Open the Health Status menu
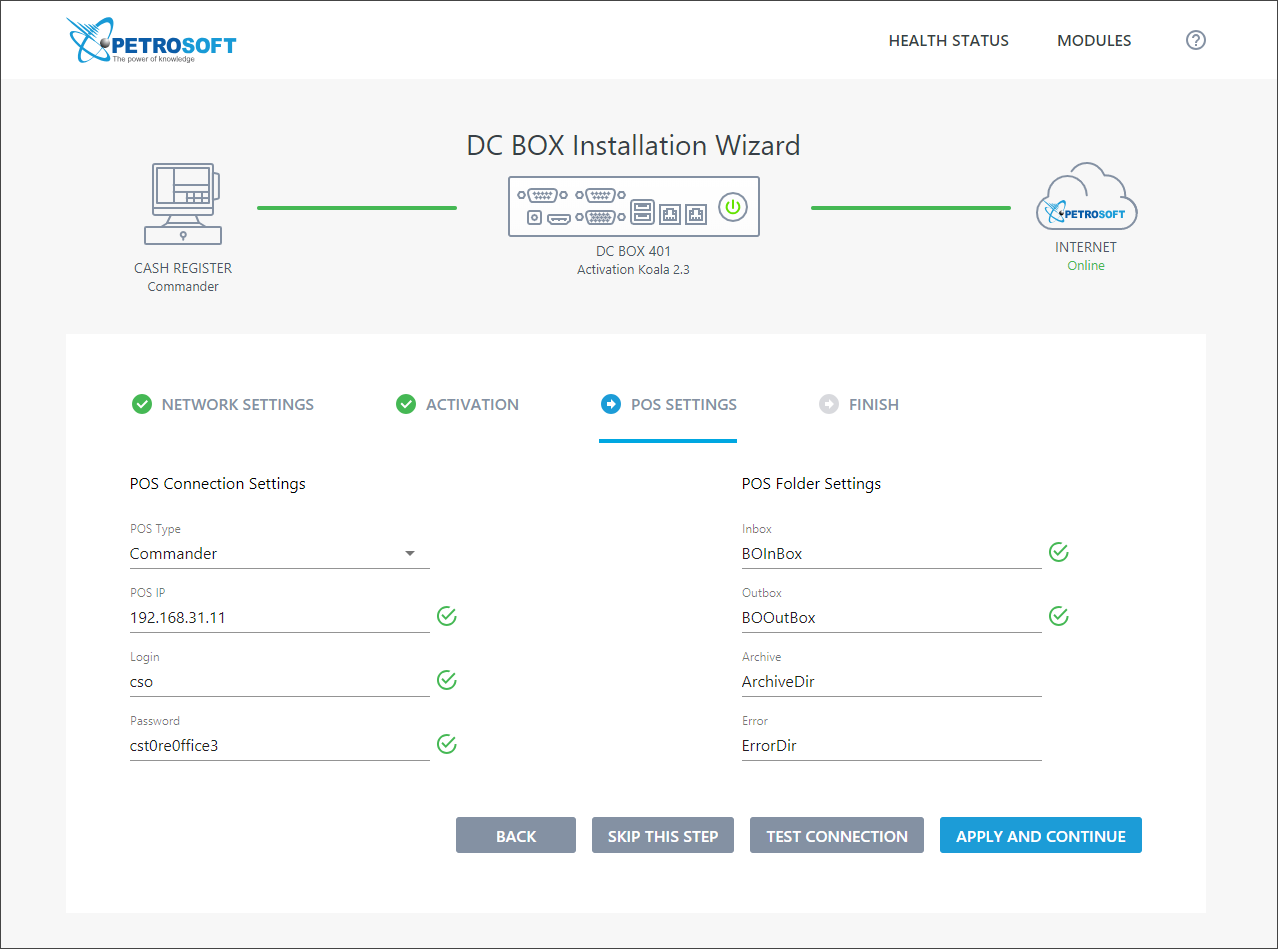Screen dimensions: 1278x949 tap(949, 41)
